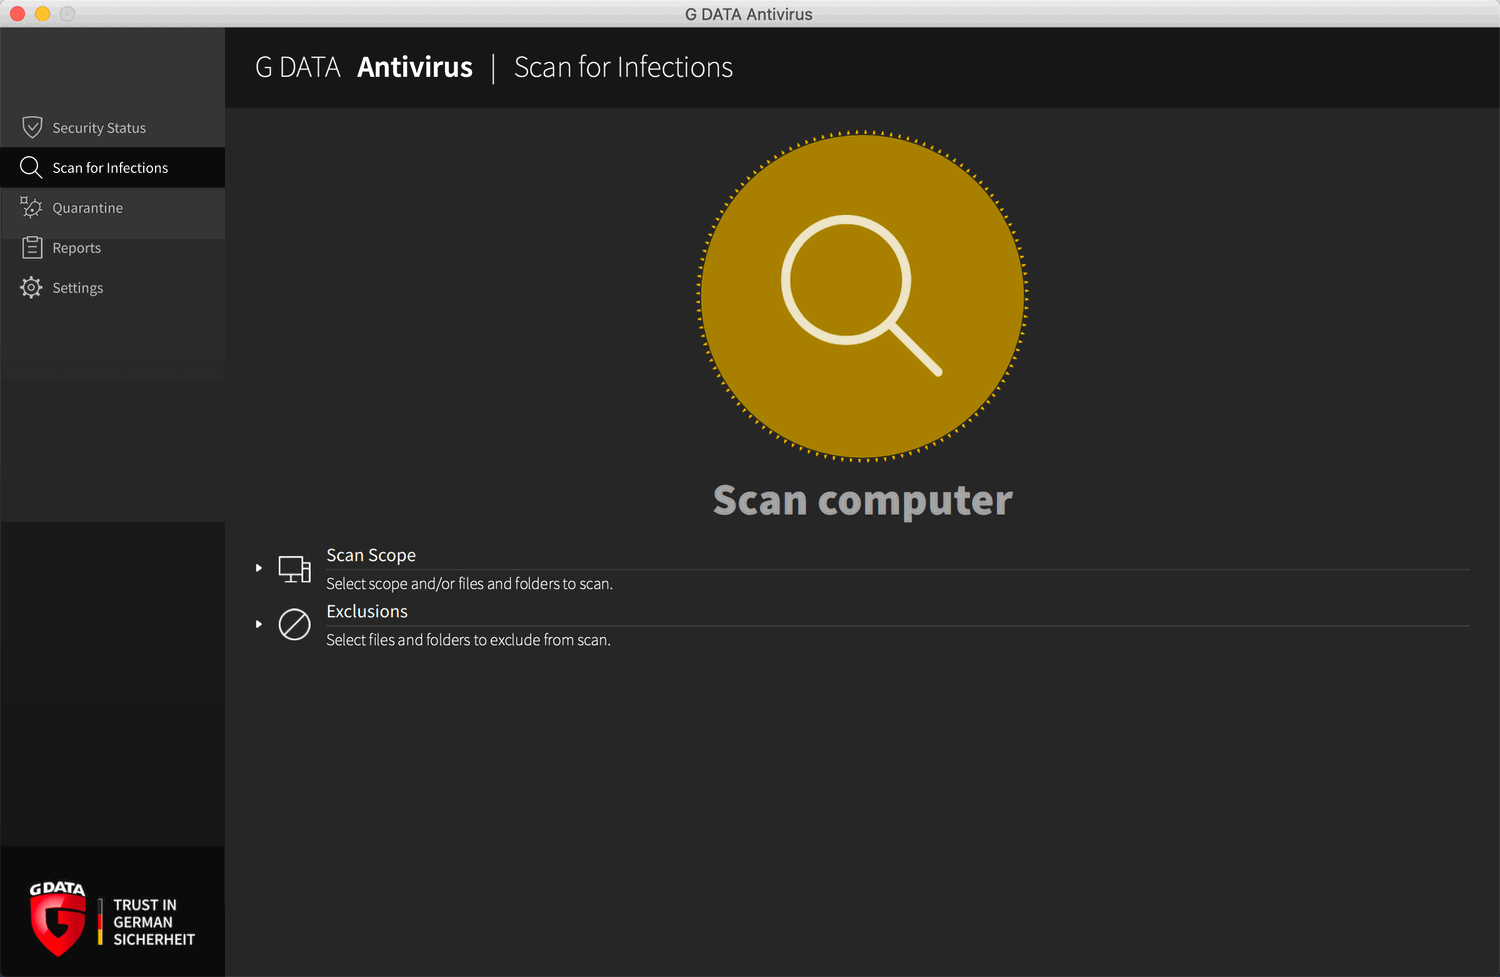Start scan with the large yellow magnifier
The image size is (1500, 977).
tap(862, 297)
